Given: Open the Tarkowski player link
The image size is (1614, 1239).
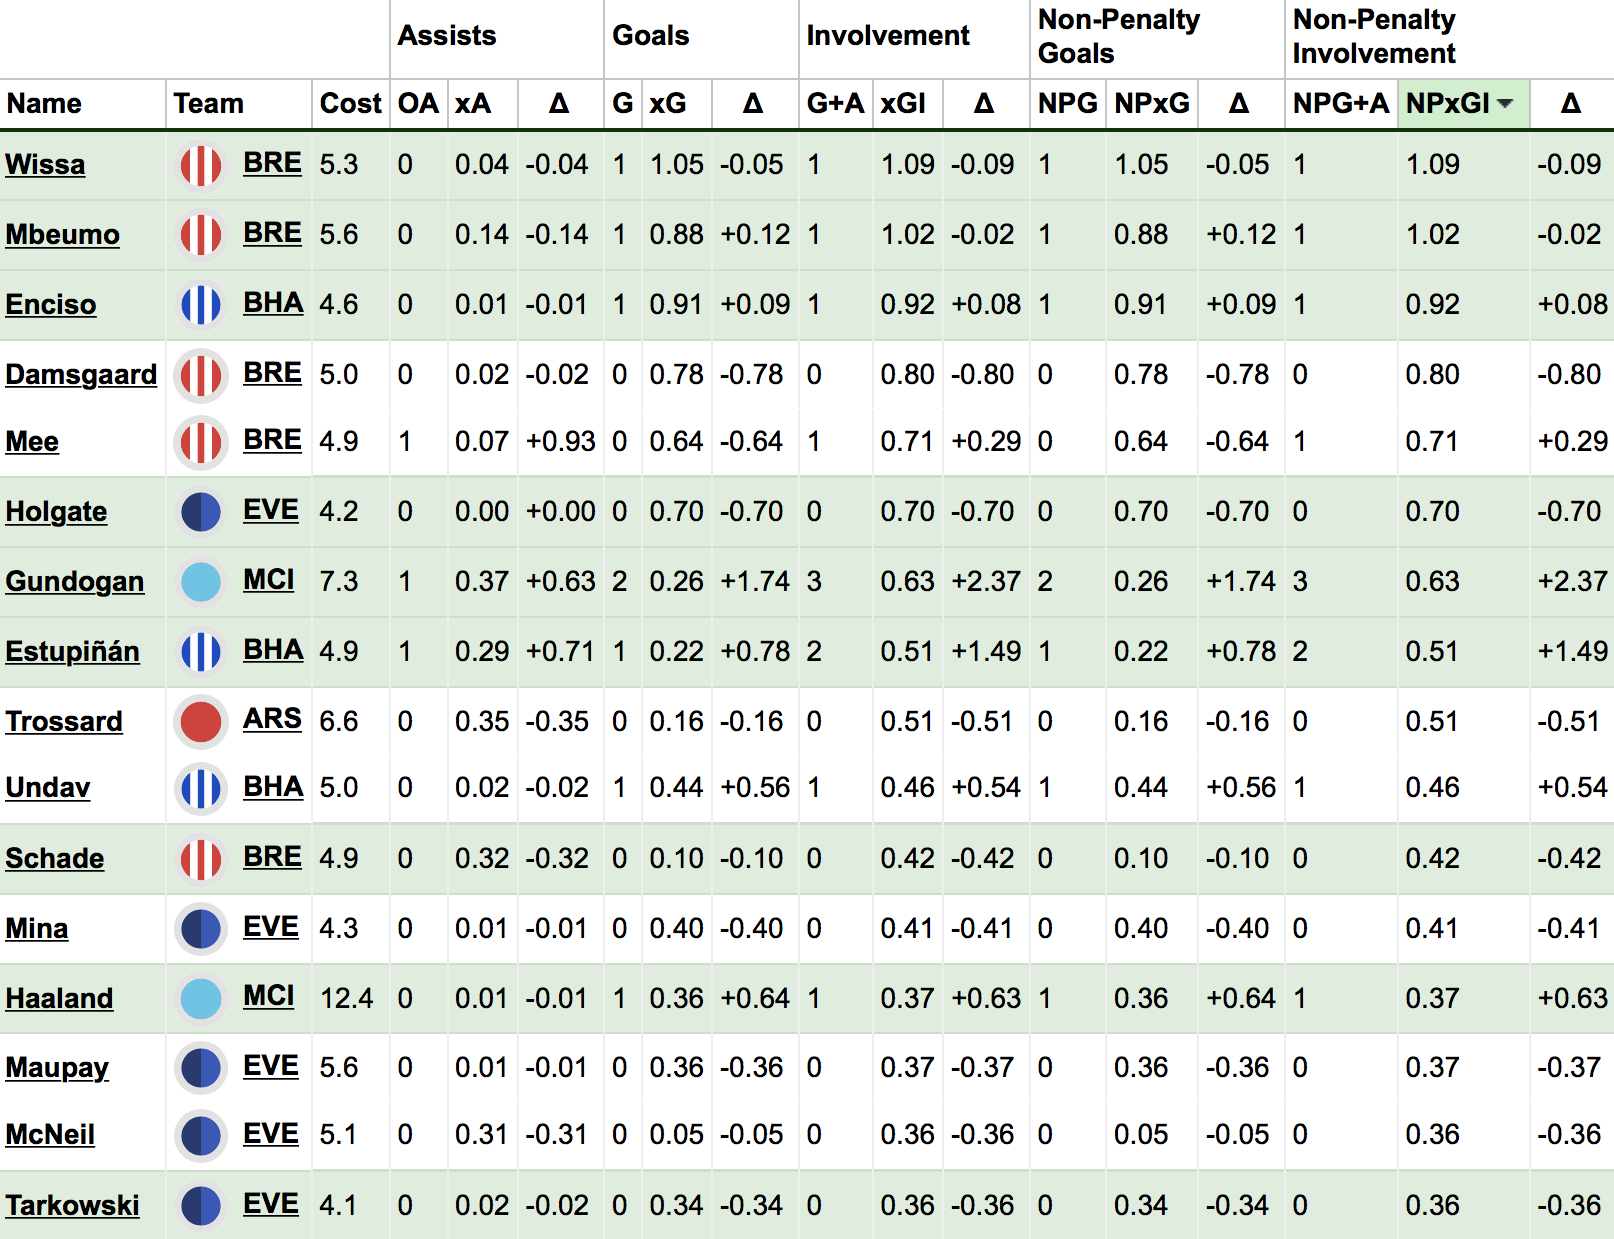Looking at the screenshot, I should pos(72,1206).
